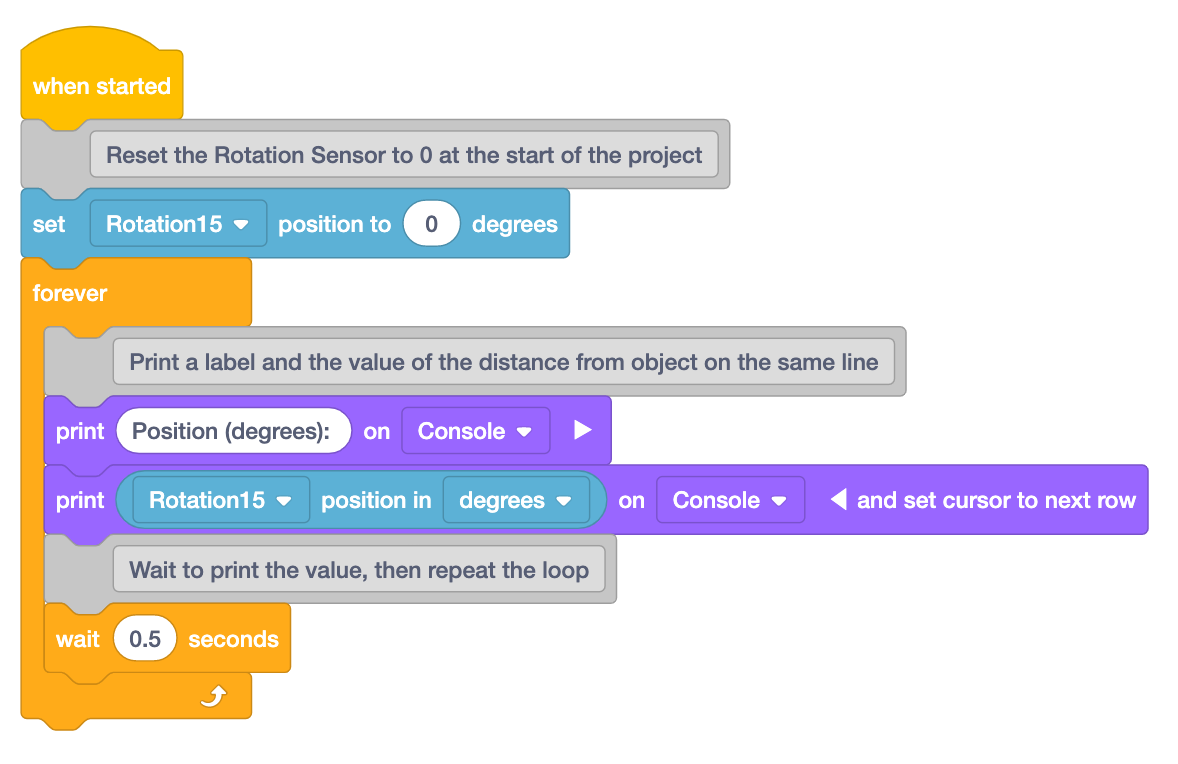Click the Wait to print the value comment block

pos(358,568)
